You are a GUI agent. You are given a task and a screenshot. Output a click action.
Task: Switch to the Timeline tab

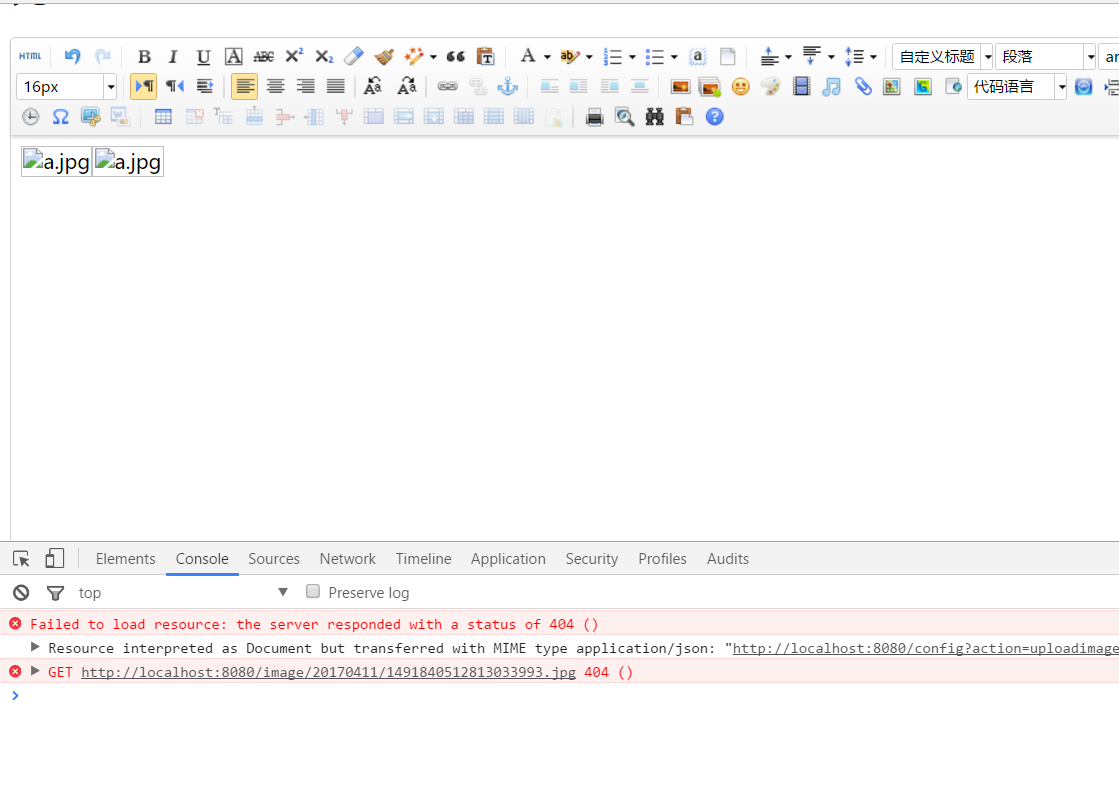(424, 559)
